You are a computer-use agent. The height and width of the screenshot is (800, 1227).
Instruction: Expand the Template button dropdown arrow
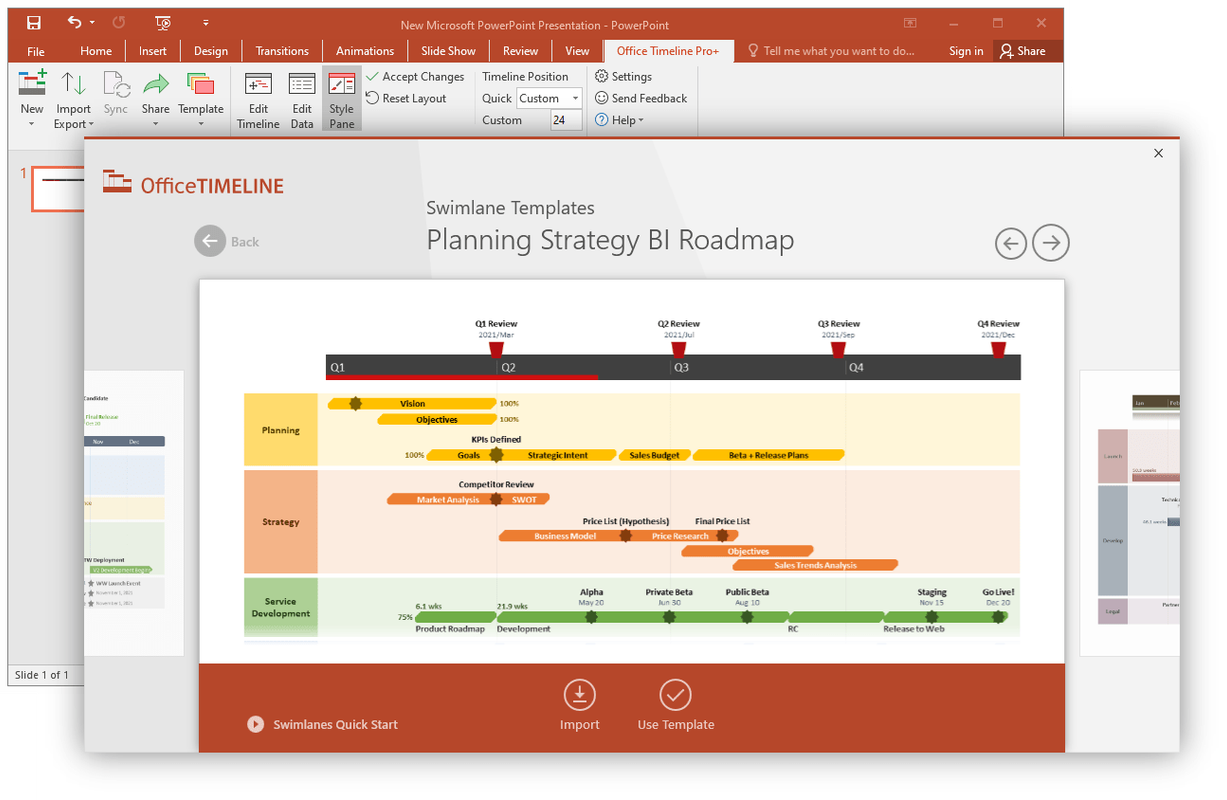click(x=201, y=125)
